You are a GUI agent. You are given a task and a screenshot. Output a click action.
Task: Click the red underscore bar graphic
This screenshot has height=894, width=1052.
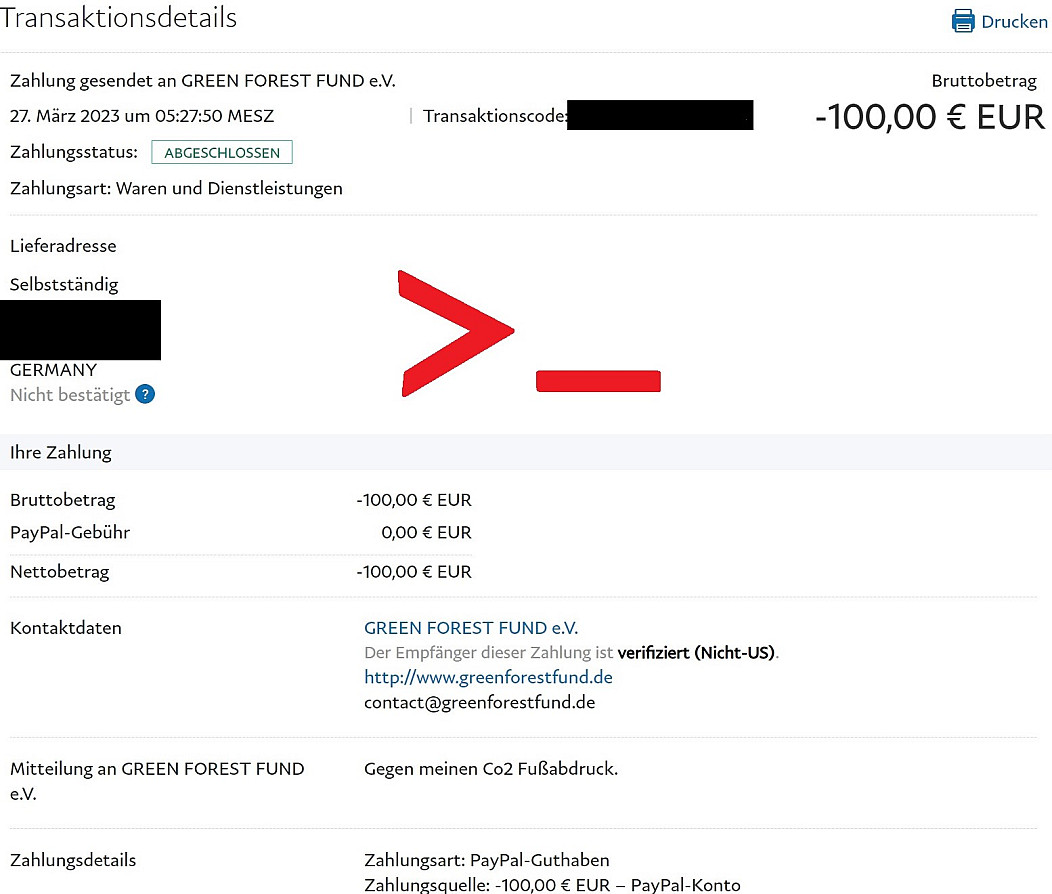(598, 380)
